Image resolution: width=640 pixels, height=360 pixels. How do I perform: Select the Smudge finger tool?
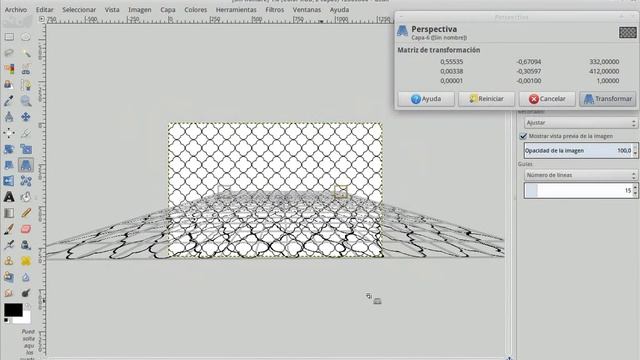9,293
